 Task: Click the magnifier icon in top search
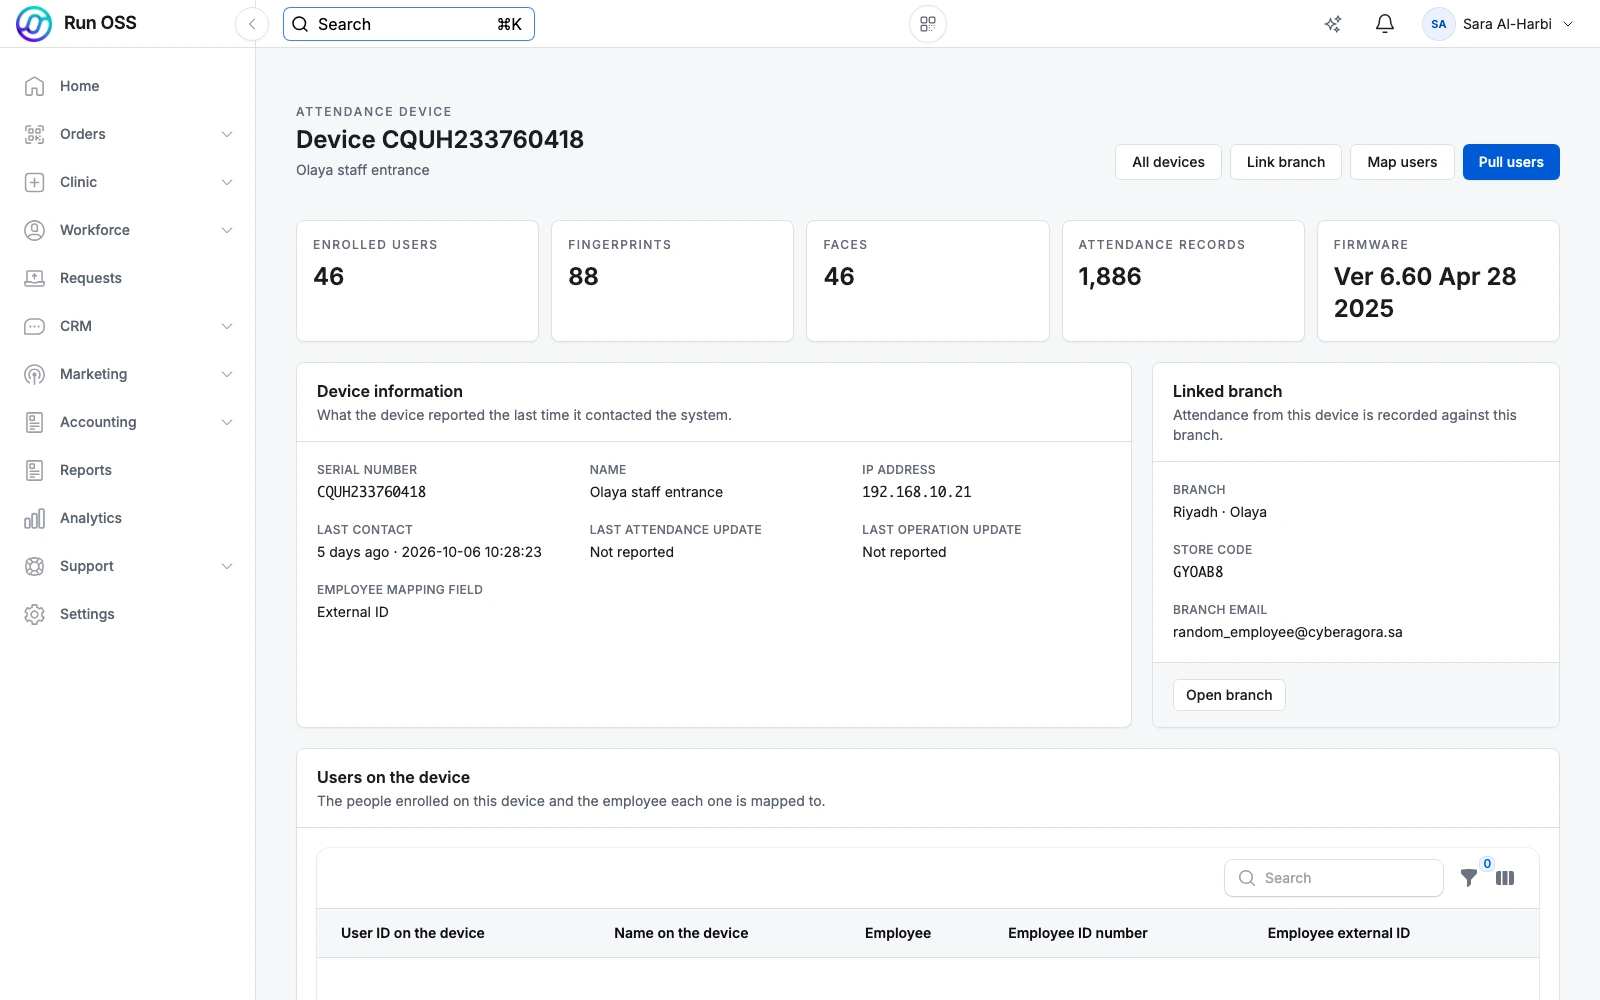tap(300, 24)
